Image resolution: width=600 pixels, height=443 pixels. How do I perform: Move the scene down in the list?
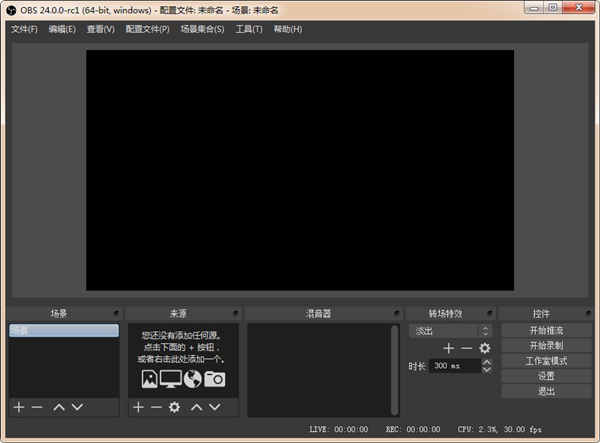click(x=77, y=407)
